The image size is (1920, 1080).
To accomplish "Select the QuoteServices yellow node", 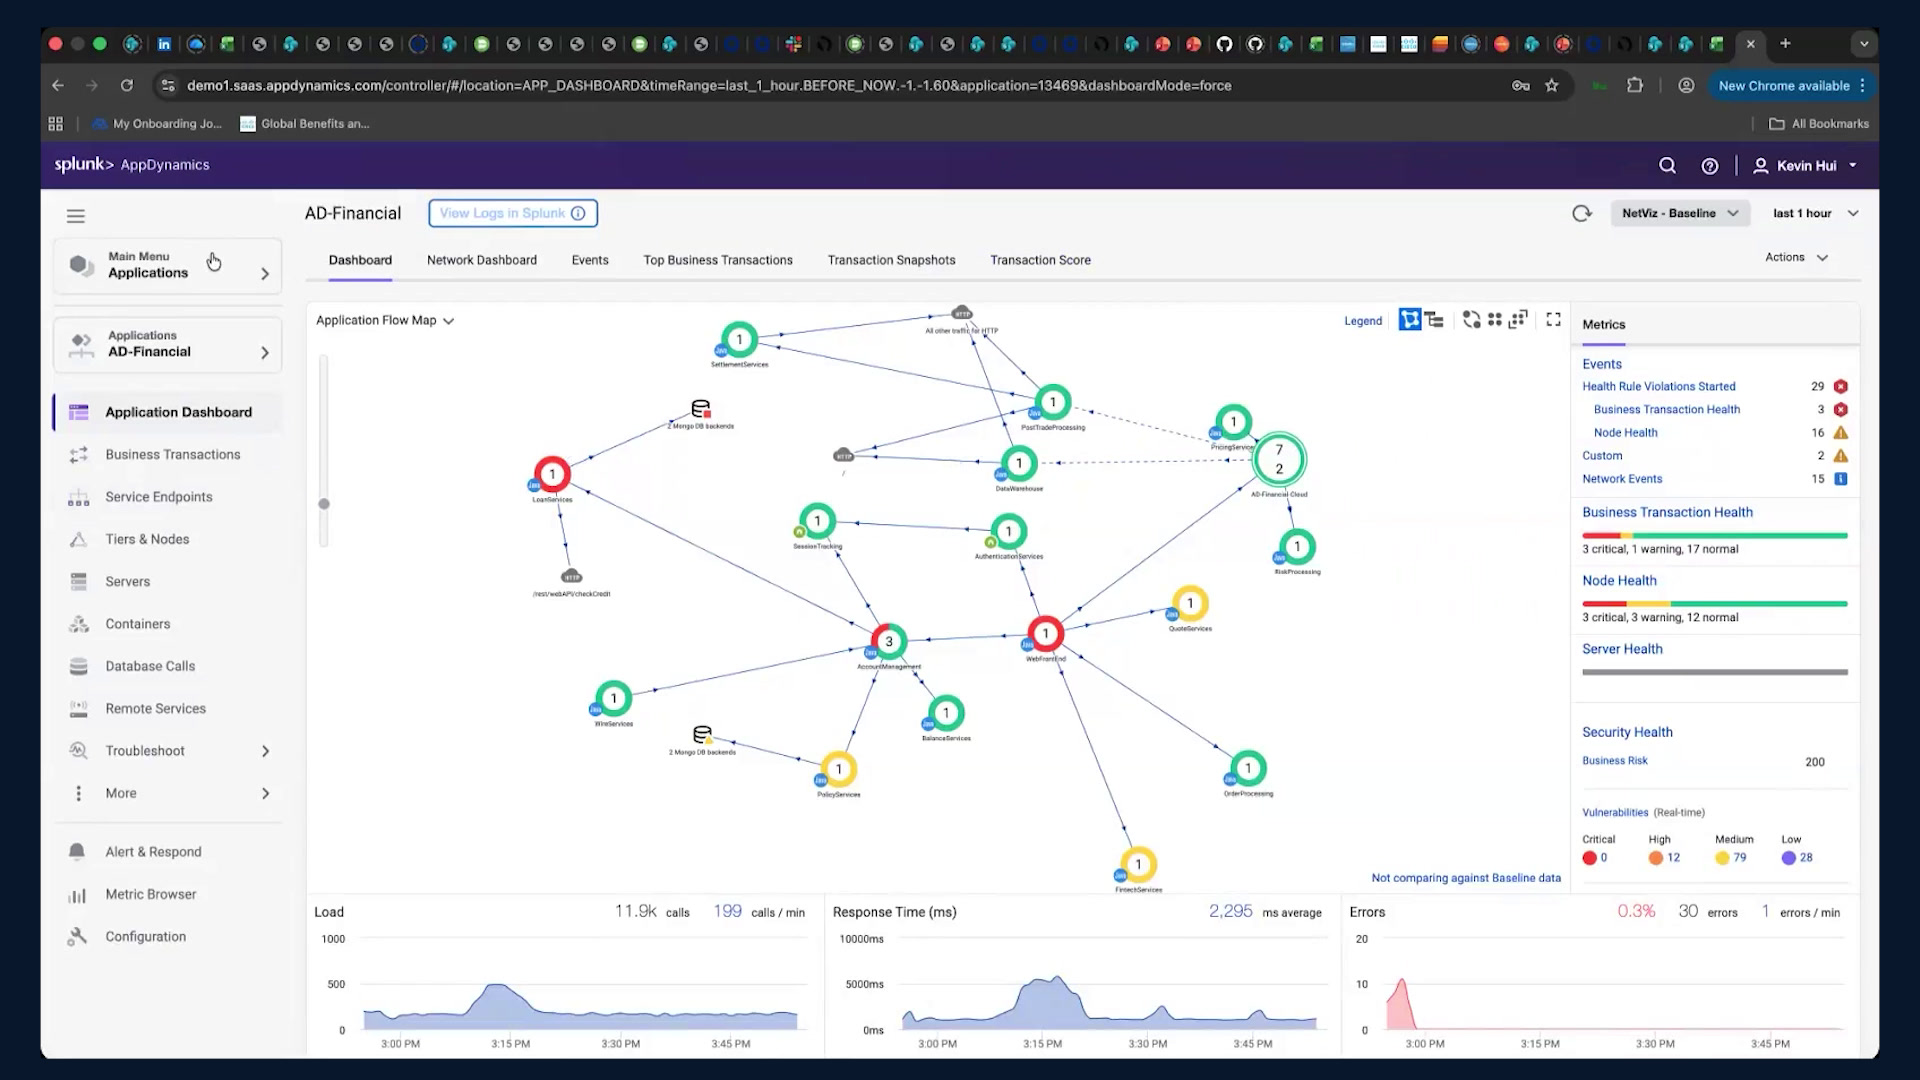I will [1189, 604].
